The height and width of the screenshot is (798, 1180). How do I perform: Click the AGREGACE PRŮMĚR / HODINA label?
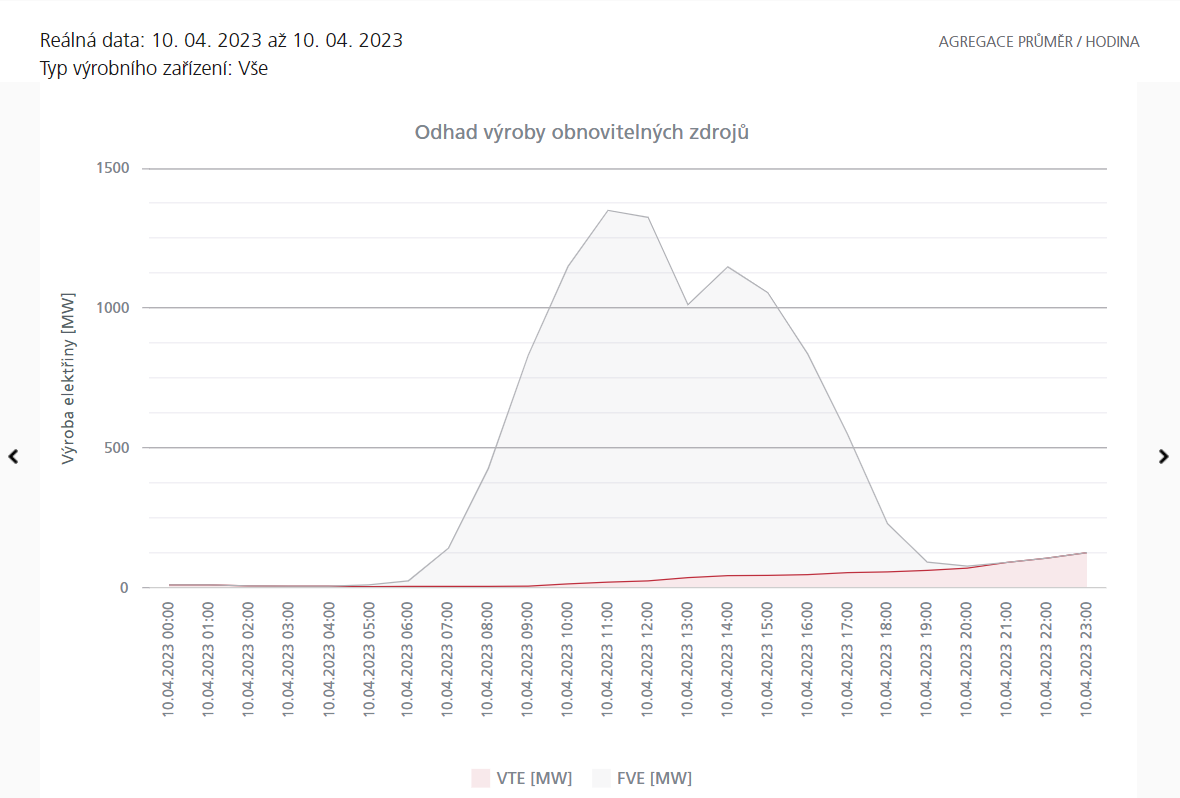tap(1039, 42)
